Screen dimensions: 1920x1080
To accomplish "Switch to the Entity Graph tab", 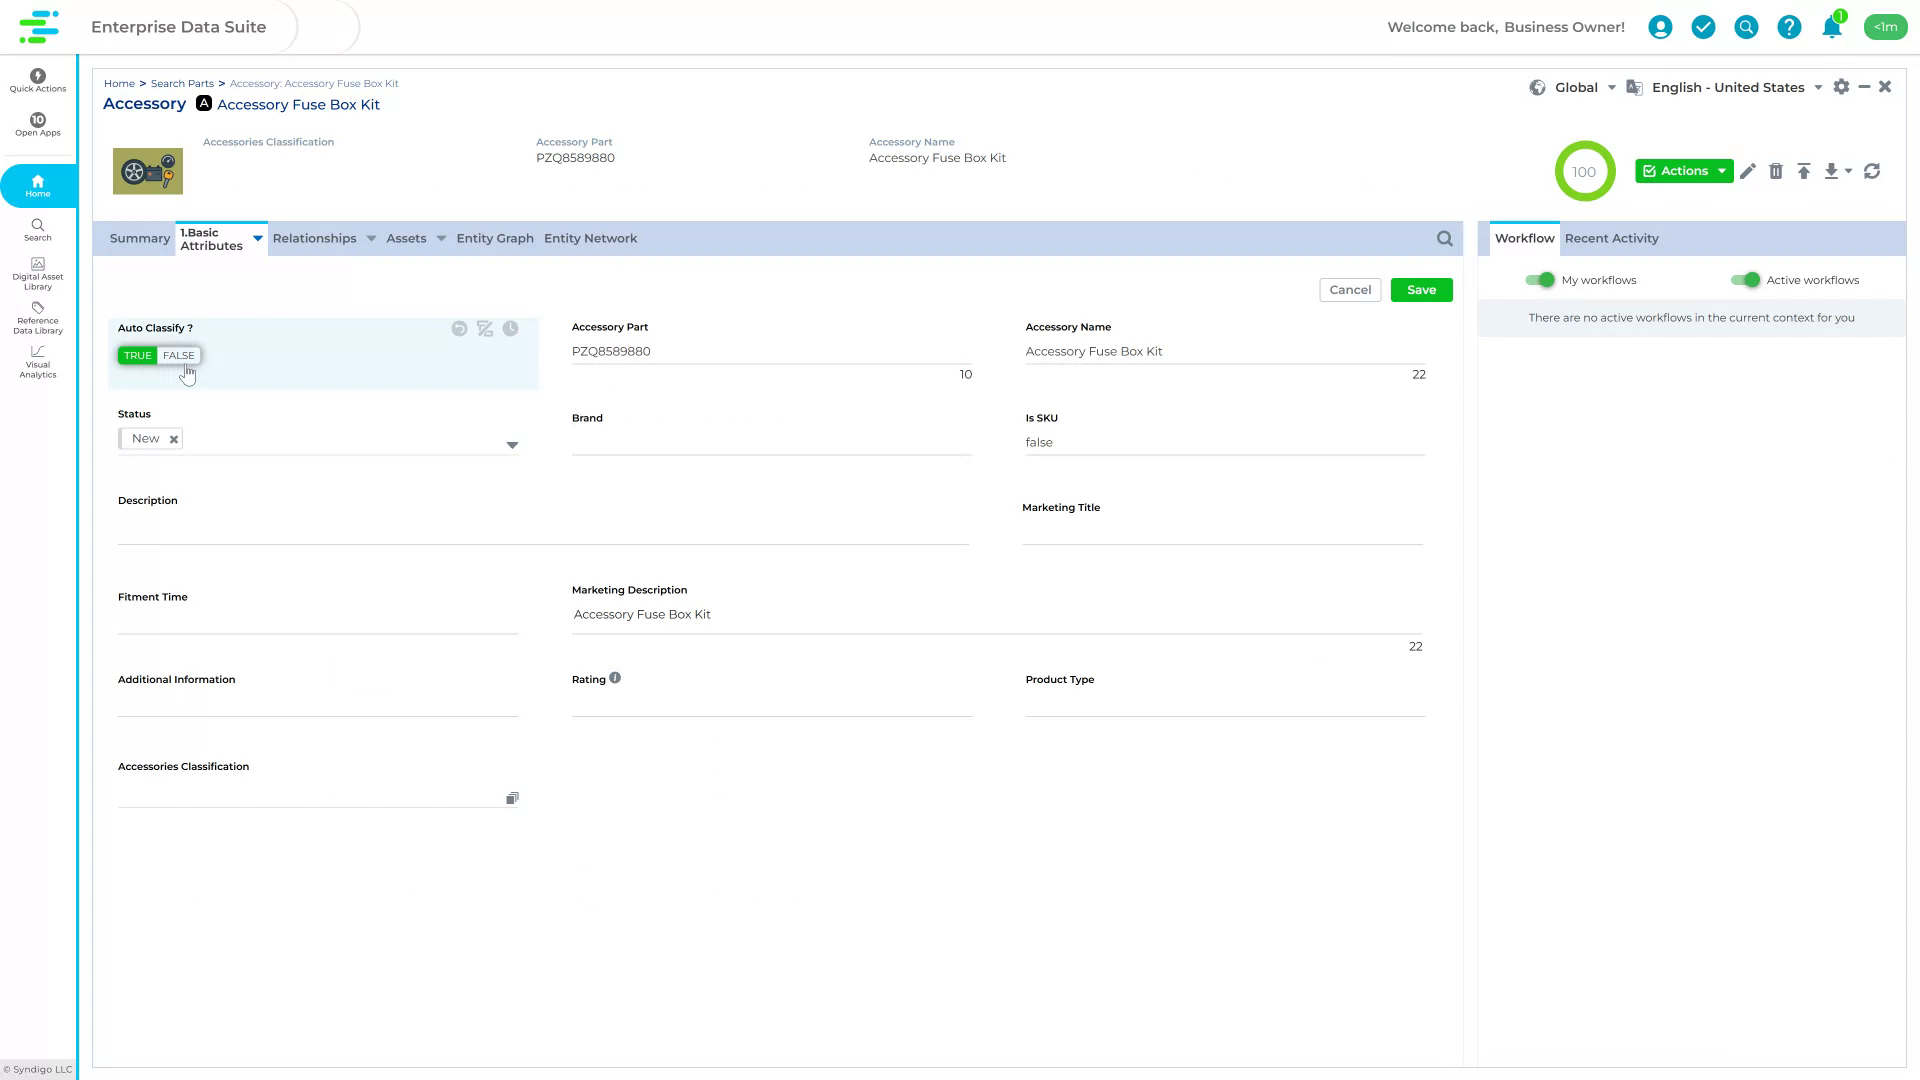I will pos(494,238).
